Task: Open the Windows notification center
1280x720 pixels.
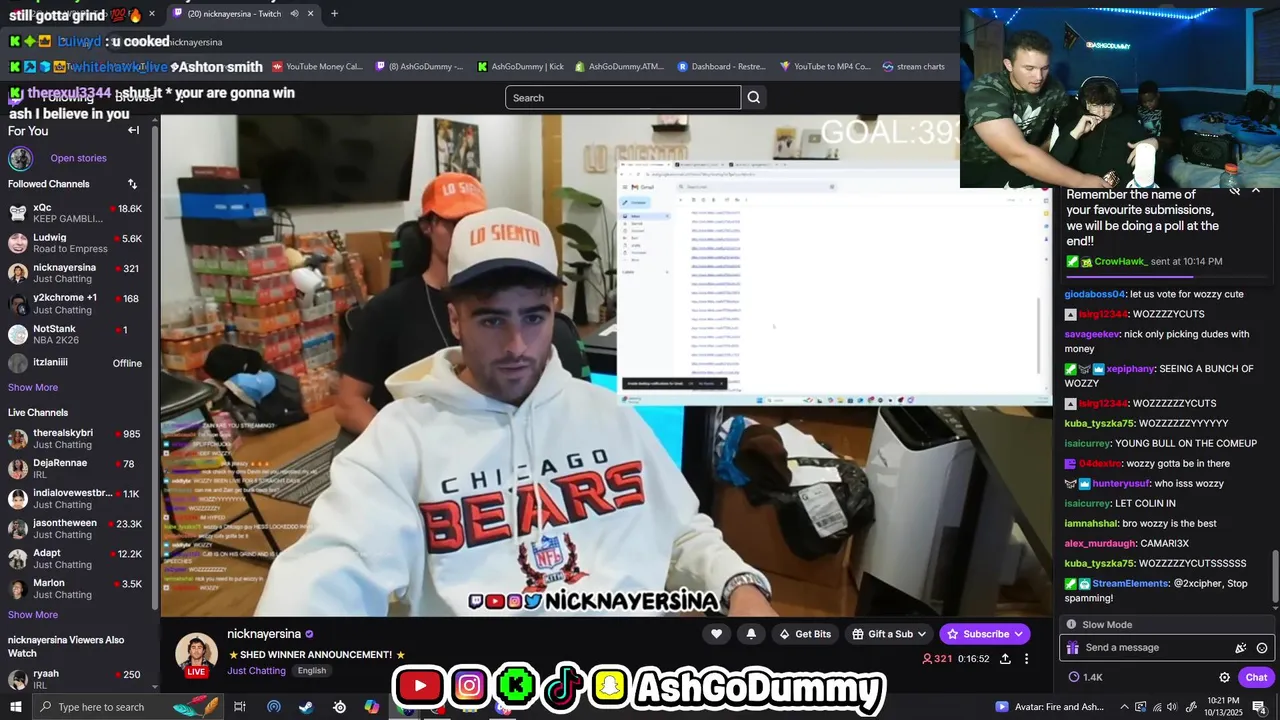Action: tap(1259, 707)
